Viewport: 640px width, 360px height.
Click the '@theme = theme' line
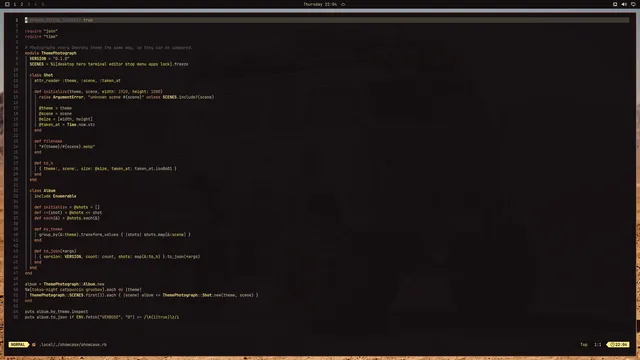55,108
